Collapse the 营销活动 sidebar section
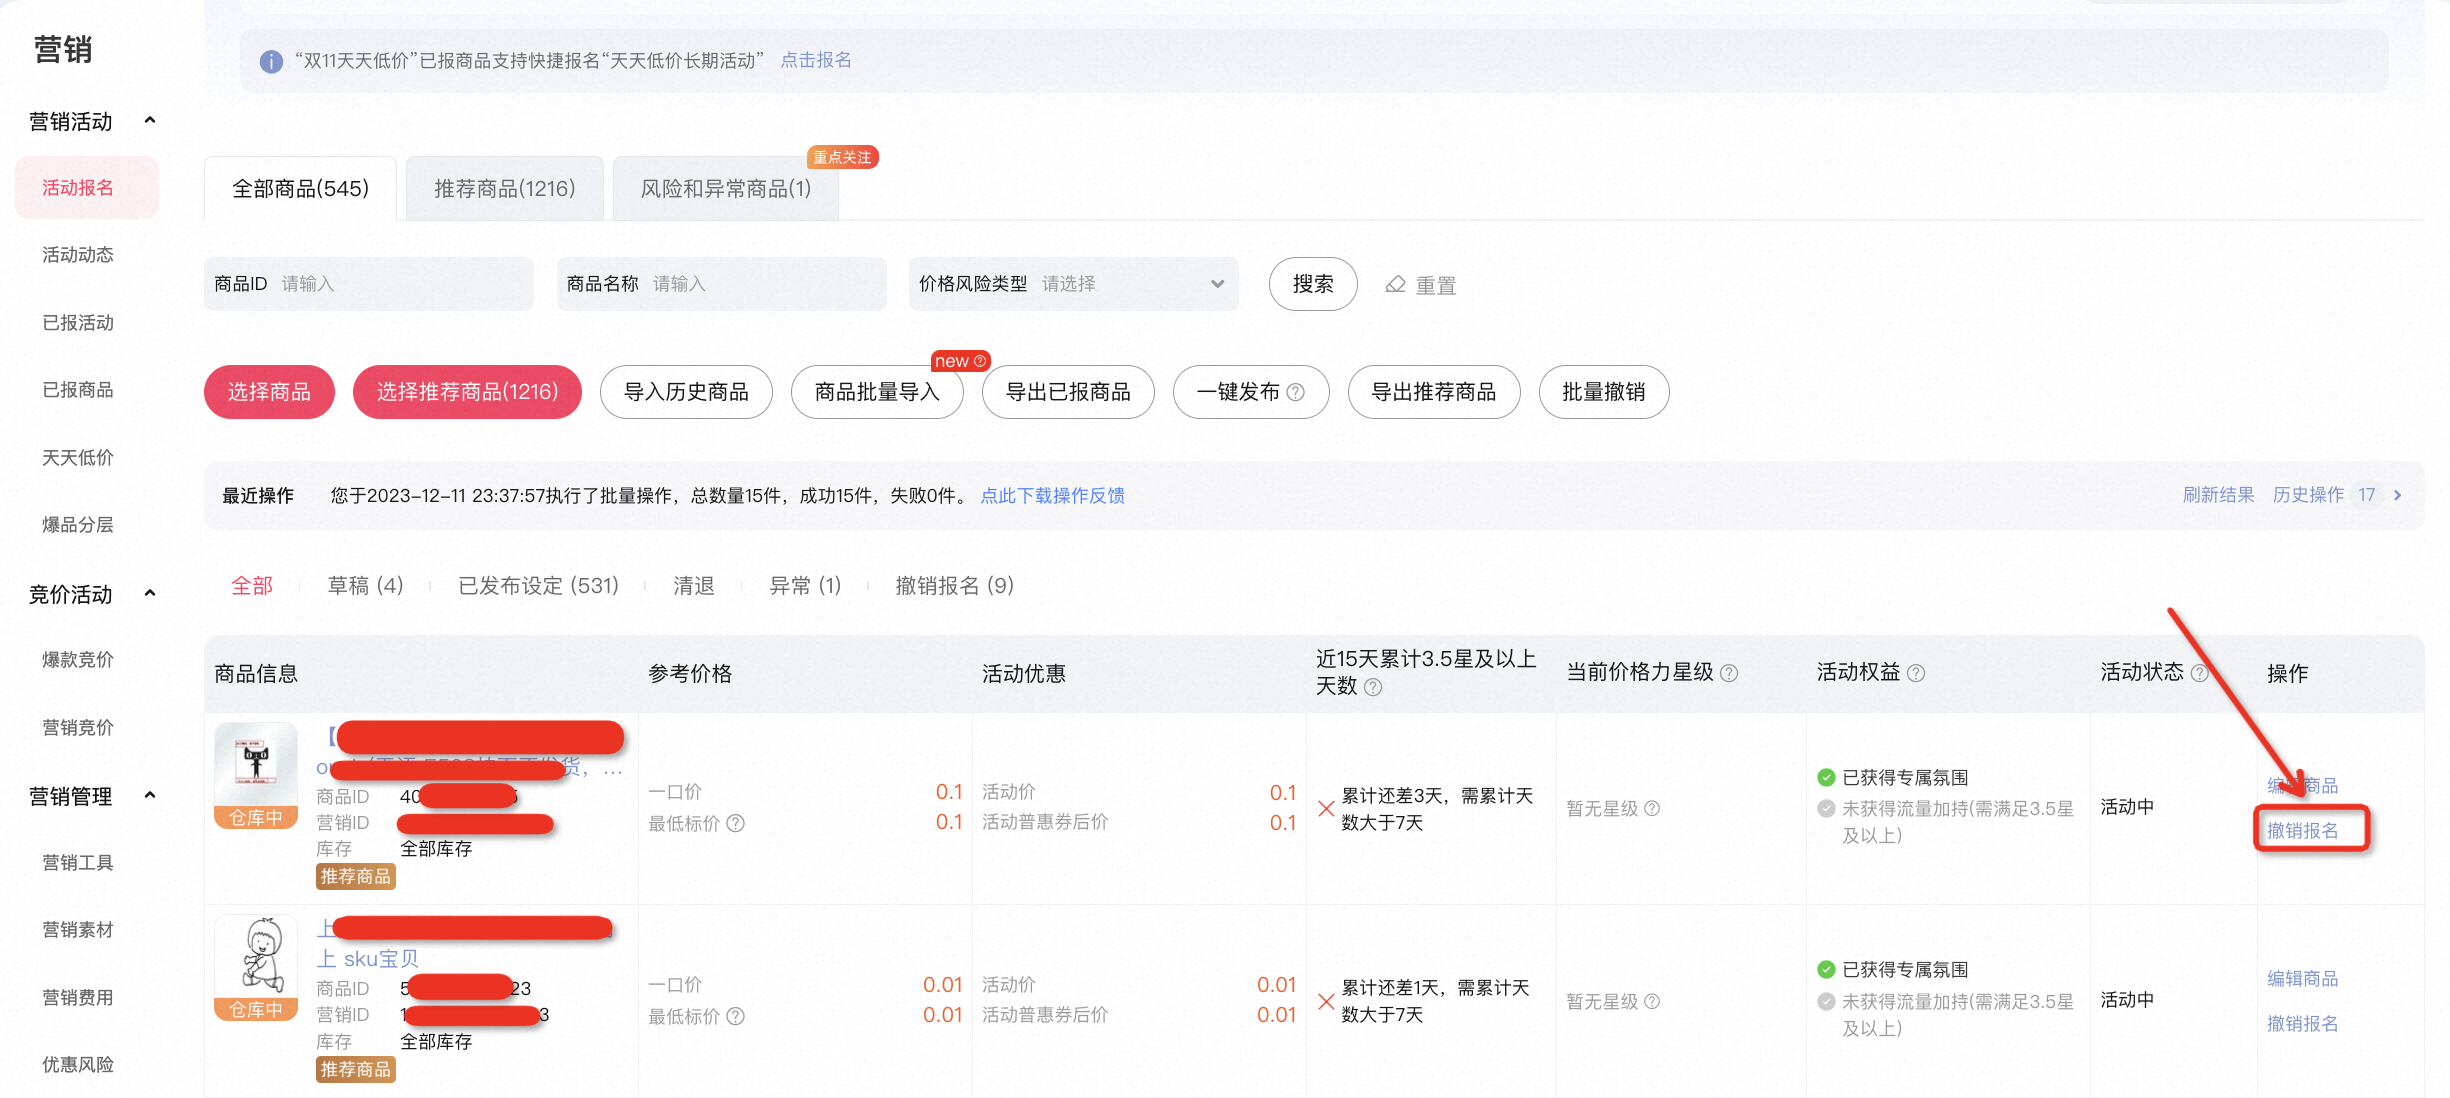This screenshot has height=1098, width=2450. [150, 121]
